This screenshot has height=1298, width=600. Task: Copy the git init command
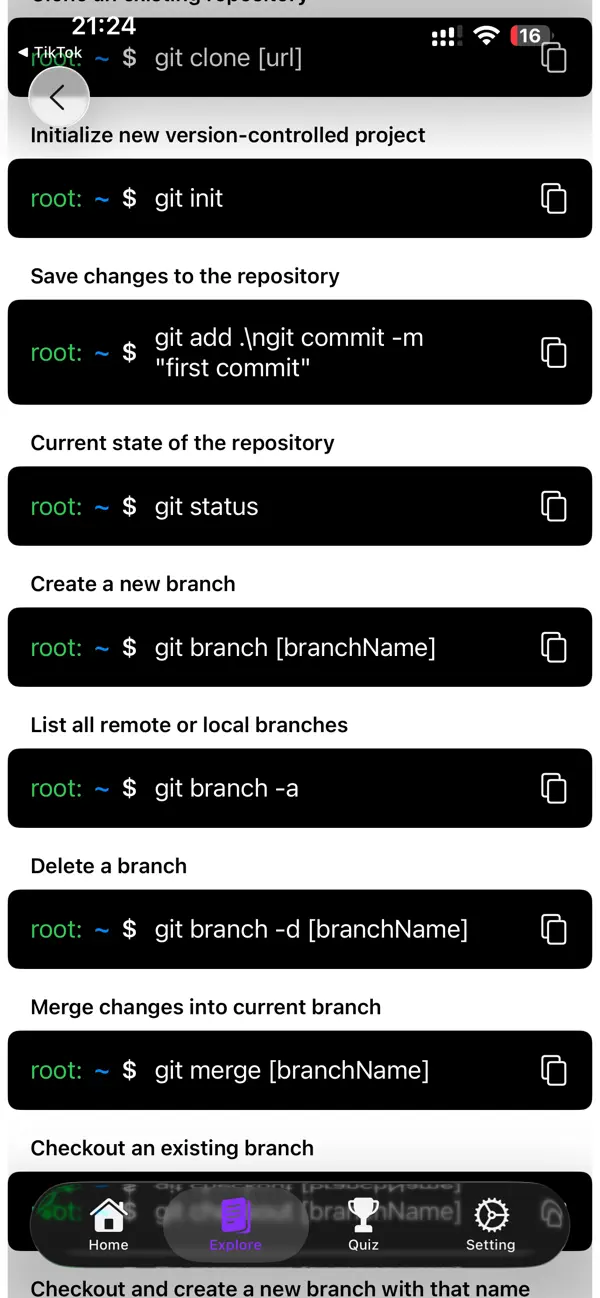pos(553,198)
